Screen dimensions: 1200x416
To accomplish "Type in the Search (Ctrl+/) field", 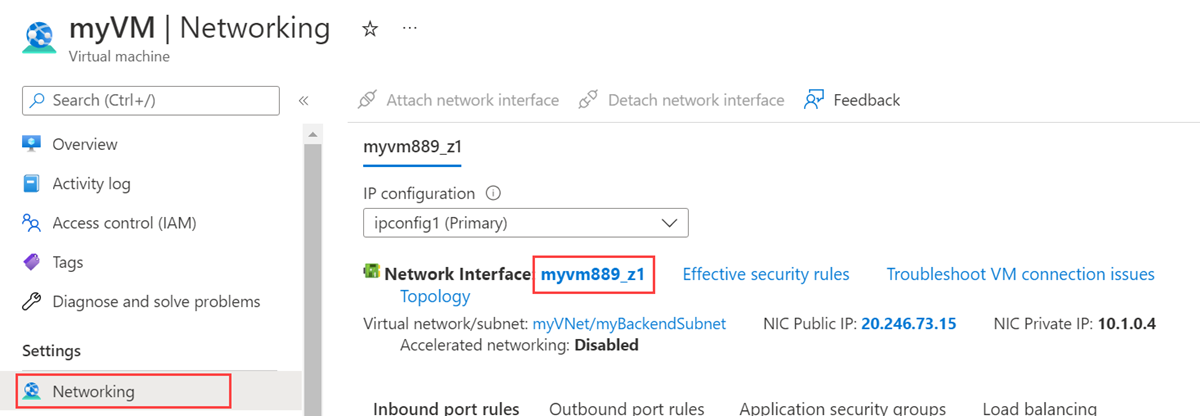I will (160, 100).
